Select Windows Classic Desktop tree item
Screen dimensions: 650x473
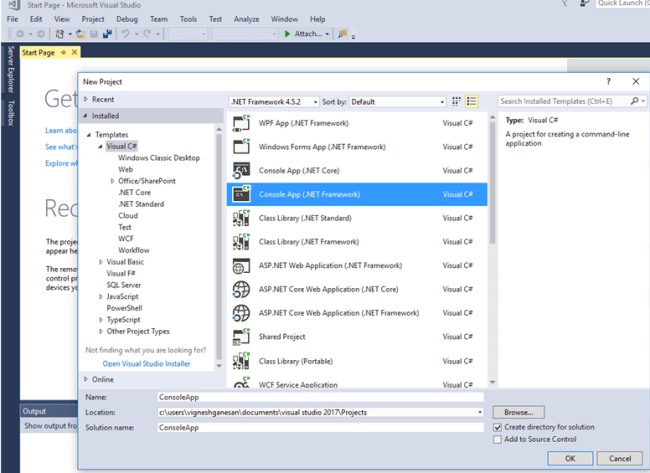point(159,158)
